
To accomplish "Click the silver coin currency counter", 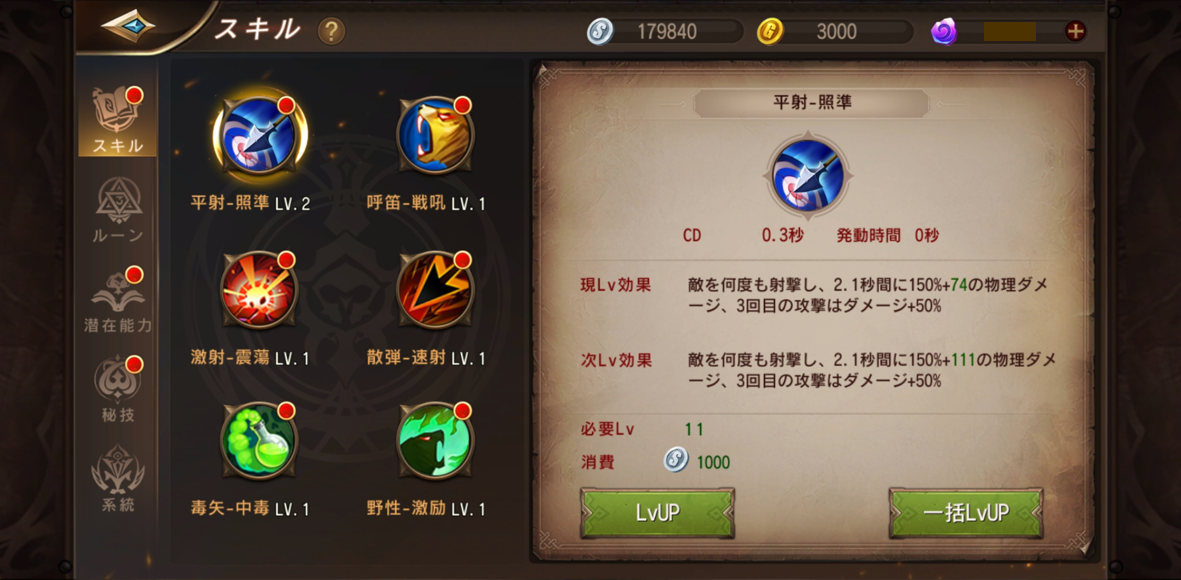I will pyautogui.click(x=665, y=31).
